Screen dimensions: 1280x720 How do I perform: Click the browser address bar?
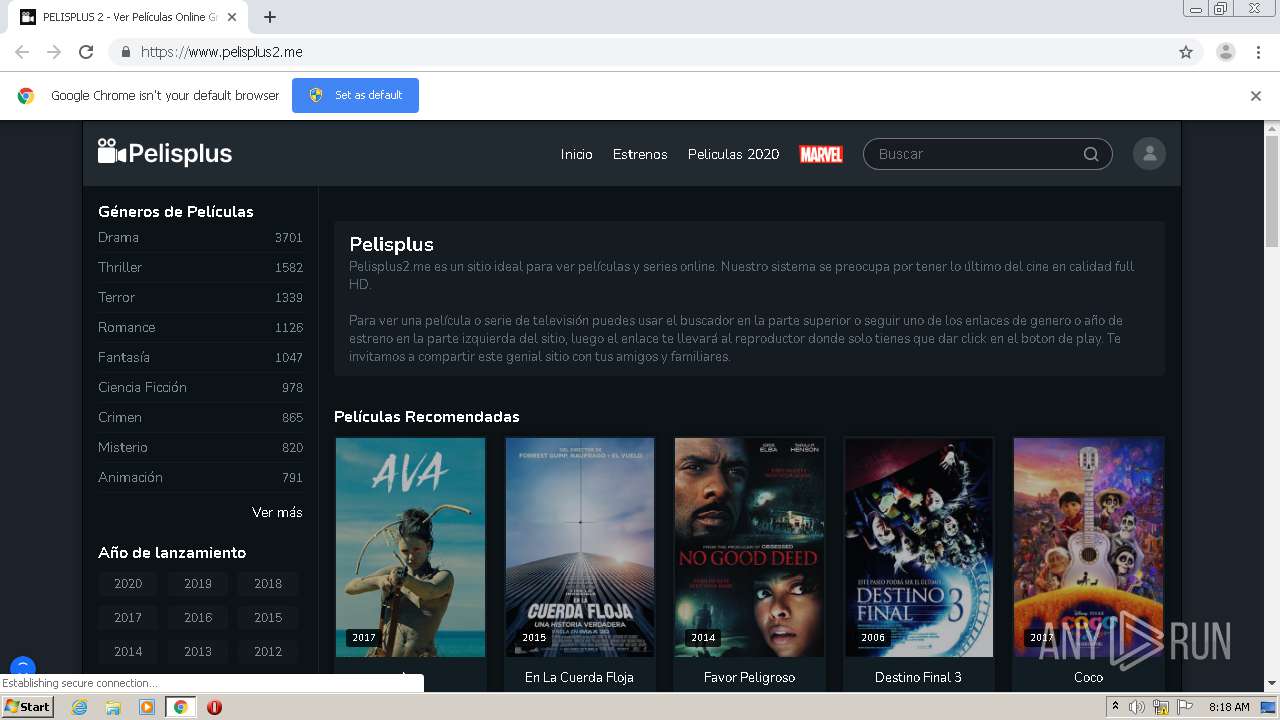tap(640, 52)
